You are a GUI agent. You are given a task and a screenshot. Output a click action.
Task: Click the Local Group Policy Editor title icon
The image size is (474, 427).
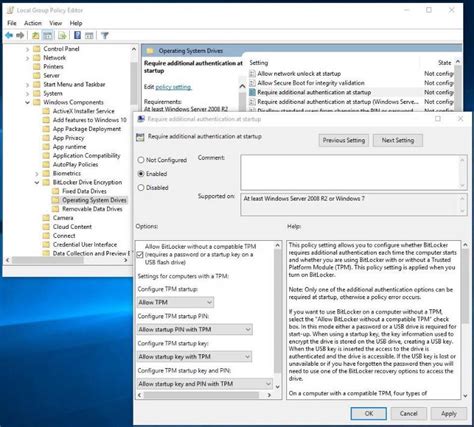pos(11,10)
